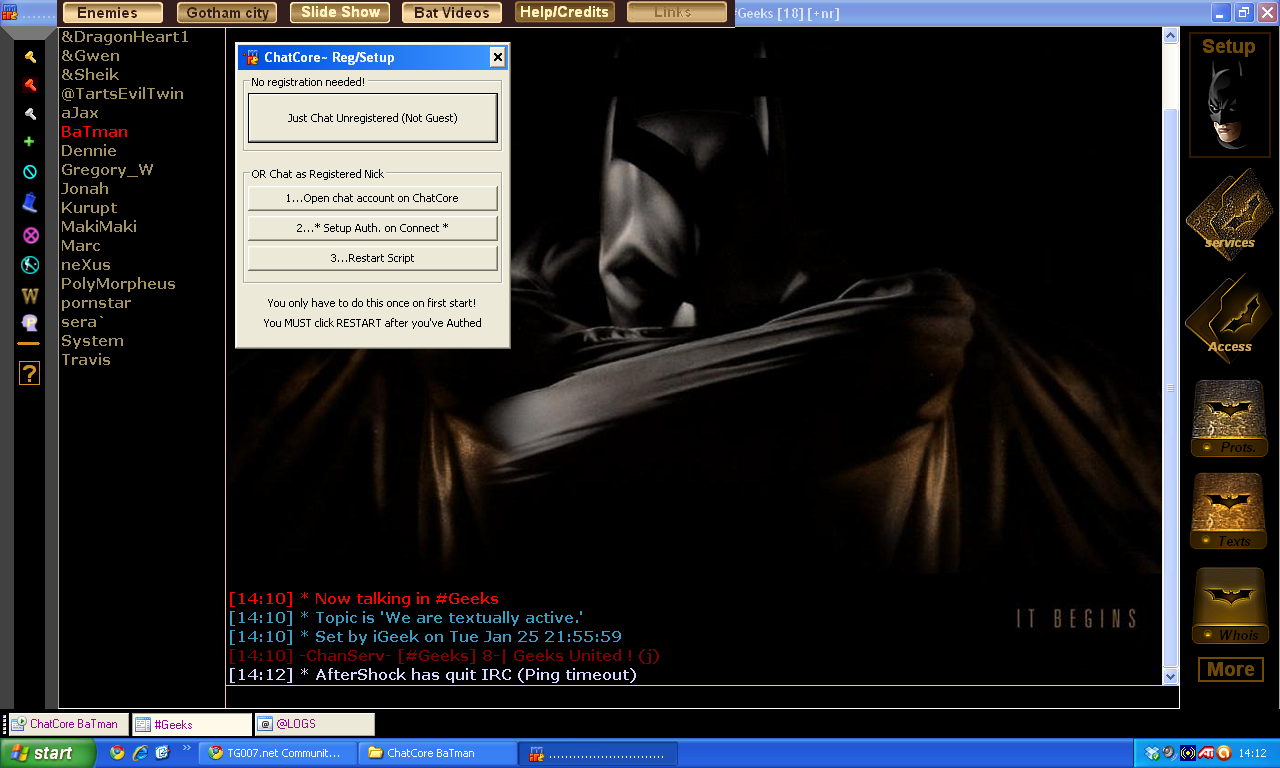The height and width of the screenshot is (768, 1280).
Task: Select Marc in the nick list
Action: (81, 246)
